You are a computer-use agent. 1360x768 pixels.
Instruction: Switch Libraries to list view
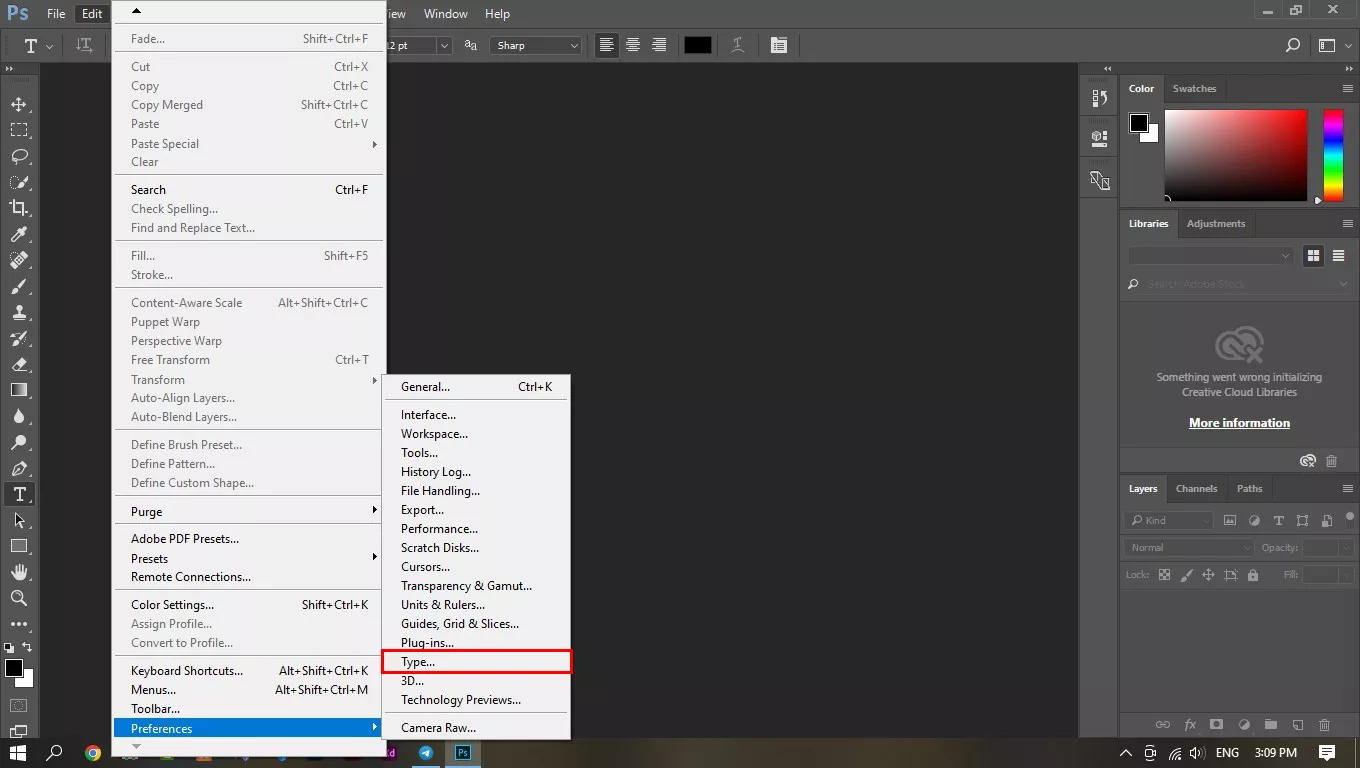[1338, 256]
